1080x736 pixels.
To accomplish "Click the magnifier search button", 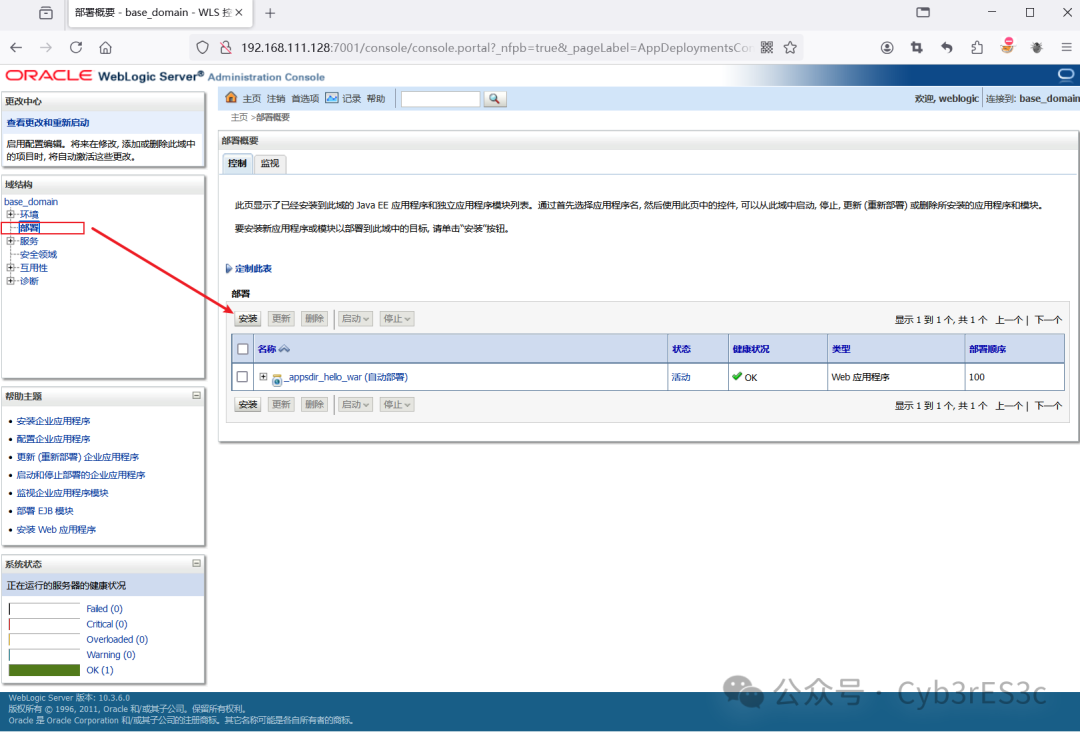I will click(x=495, y=99).
